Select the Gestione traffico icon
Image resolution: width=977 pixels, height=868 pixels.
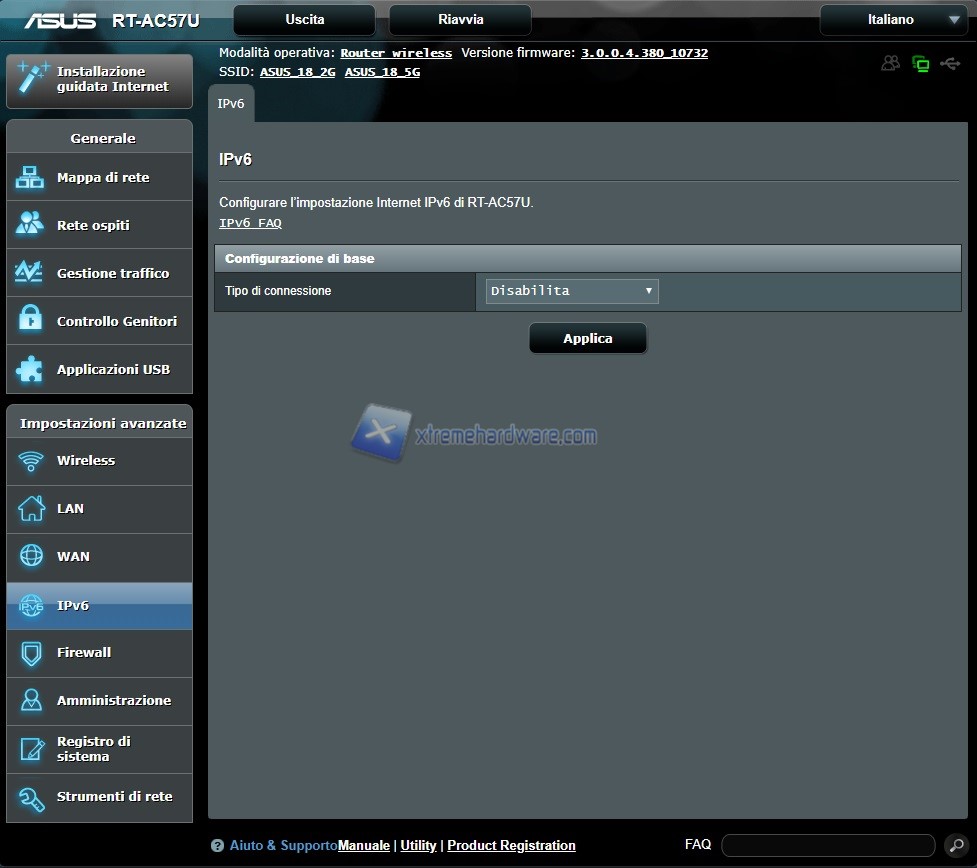(30, 273)
